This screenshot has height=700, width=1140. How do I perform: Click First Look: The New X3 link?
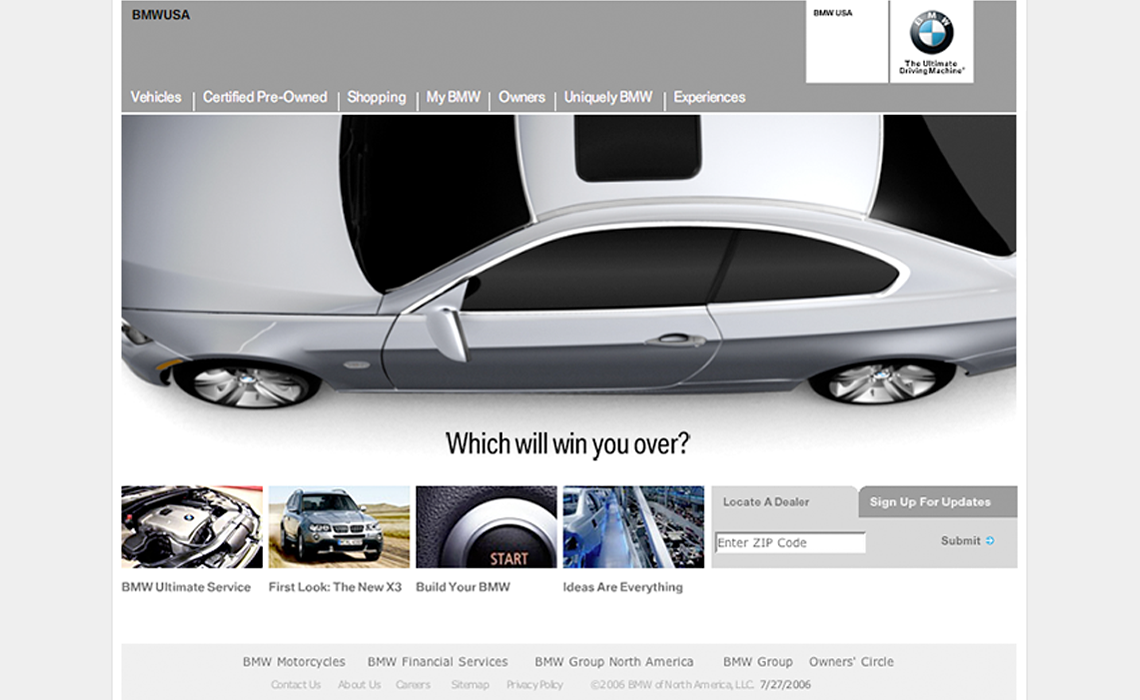click(335, 587)
